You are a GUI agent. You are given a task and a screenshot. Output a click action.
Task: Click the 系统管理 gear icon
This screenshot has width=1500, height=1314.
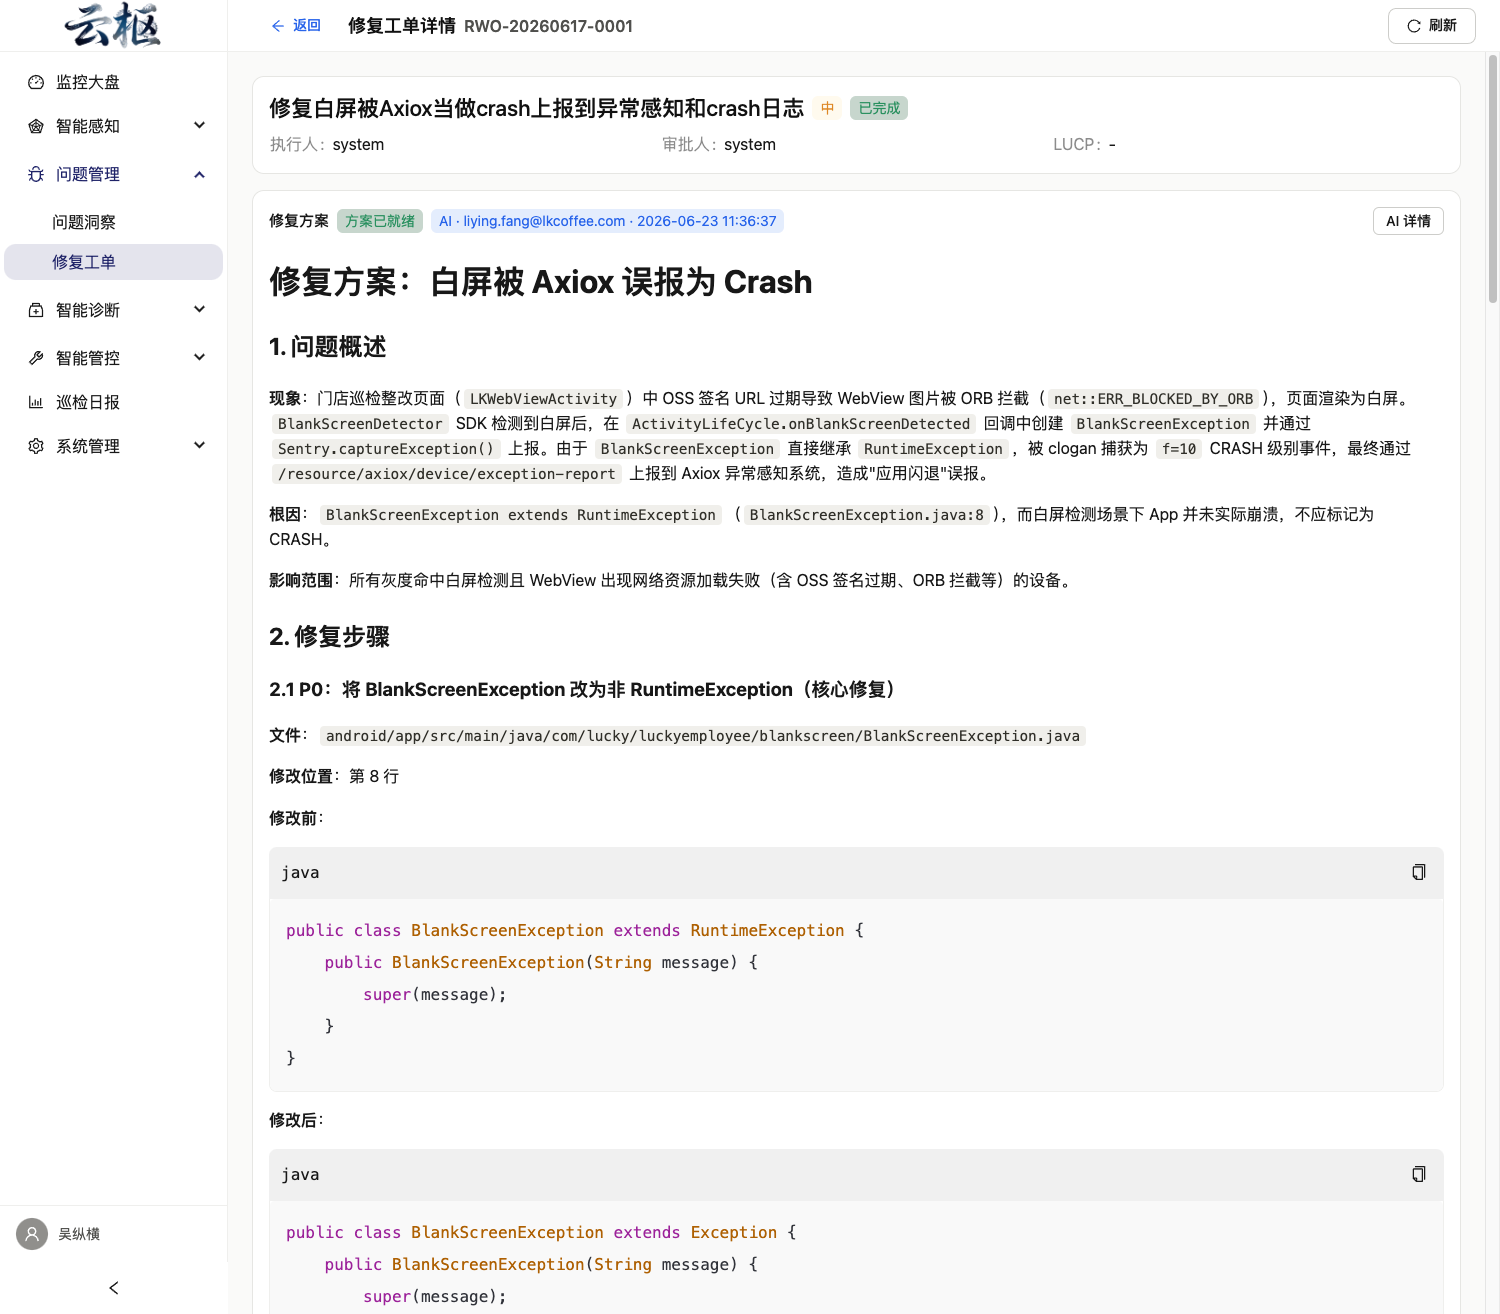(x=36, y=446)
